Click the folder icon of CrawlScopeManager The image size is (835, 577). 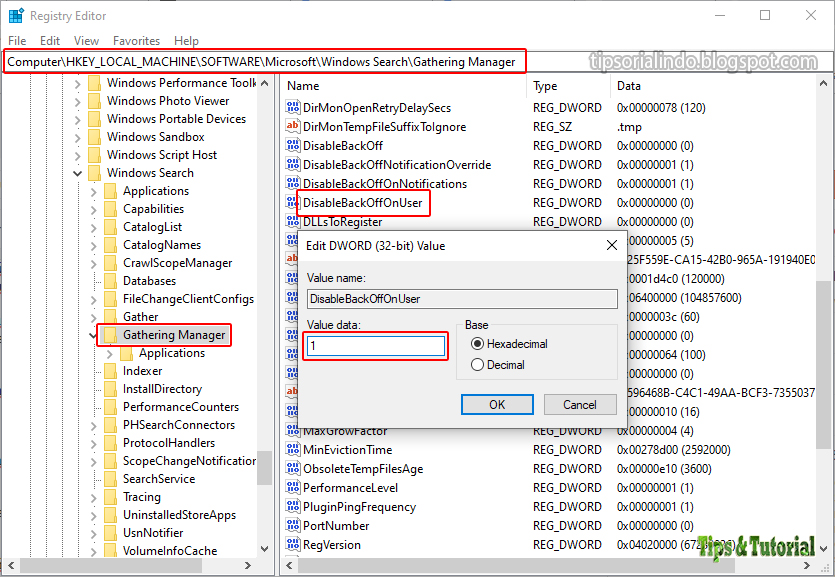(110, 262)
